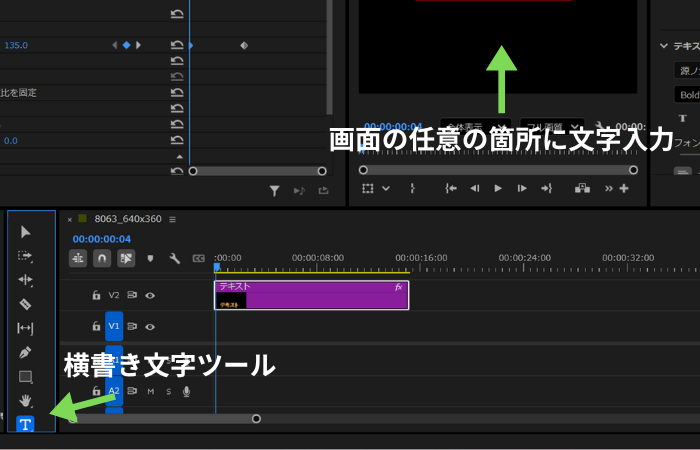Reset parameter in the 比を固定 row
The width and height of the screenshot is (700, 450).
[177, 93]
